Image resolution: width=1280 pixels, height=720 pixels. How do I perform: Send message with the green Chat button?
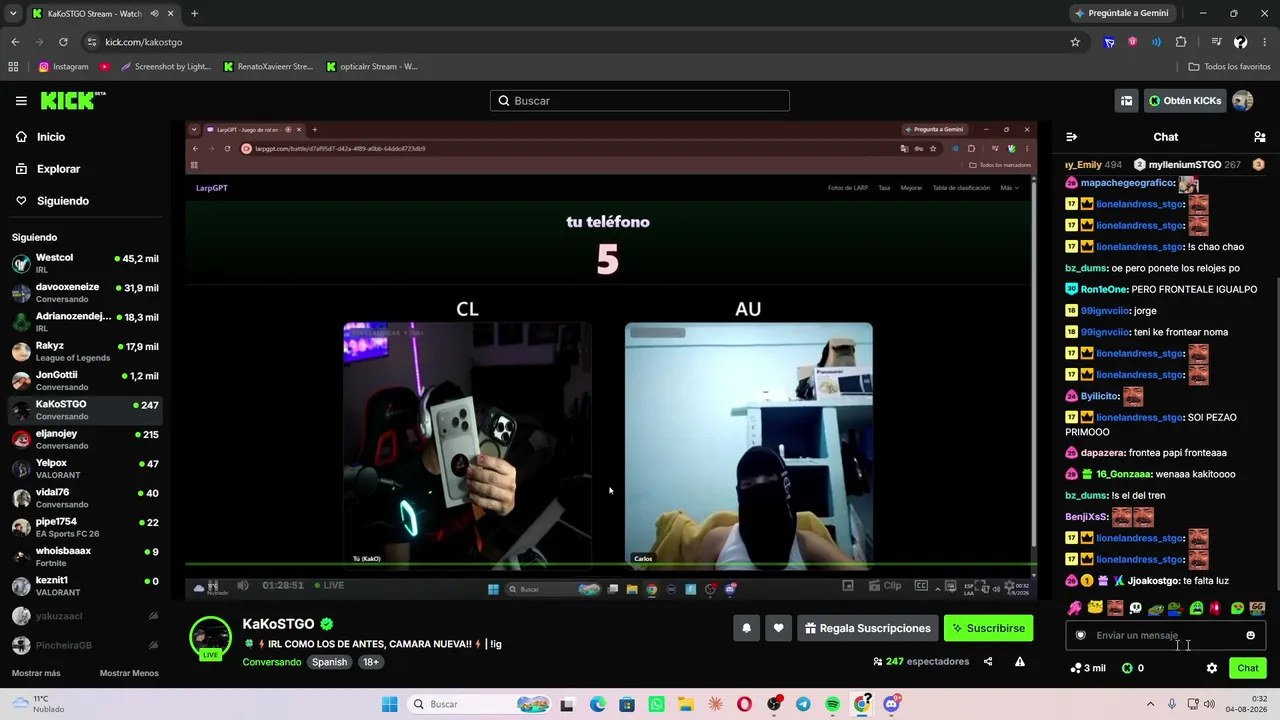[1247, 668]
